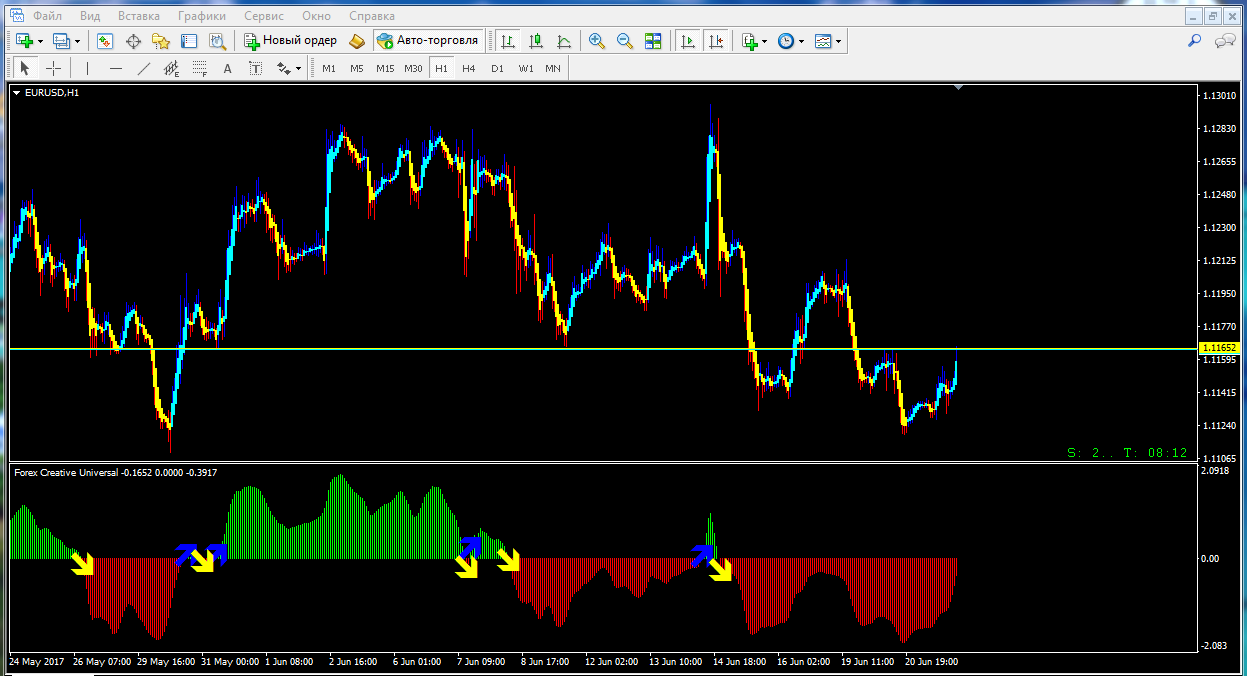This screenshot has width=1247, height=676.
Task: Open the Графики menu
Action: [x=201, y=16]
